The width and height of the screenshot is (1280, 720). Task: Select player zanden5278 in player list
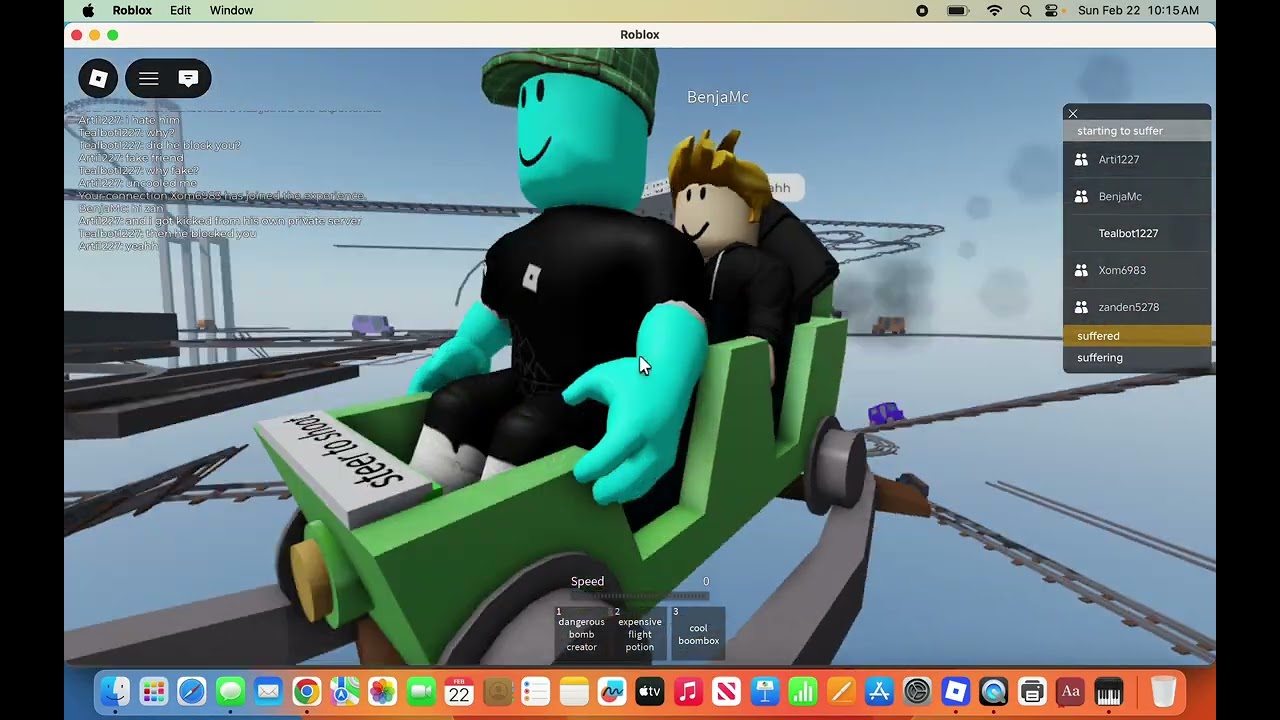tap(1137, 308)
